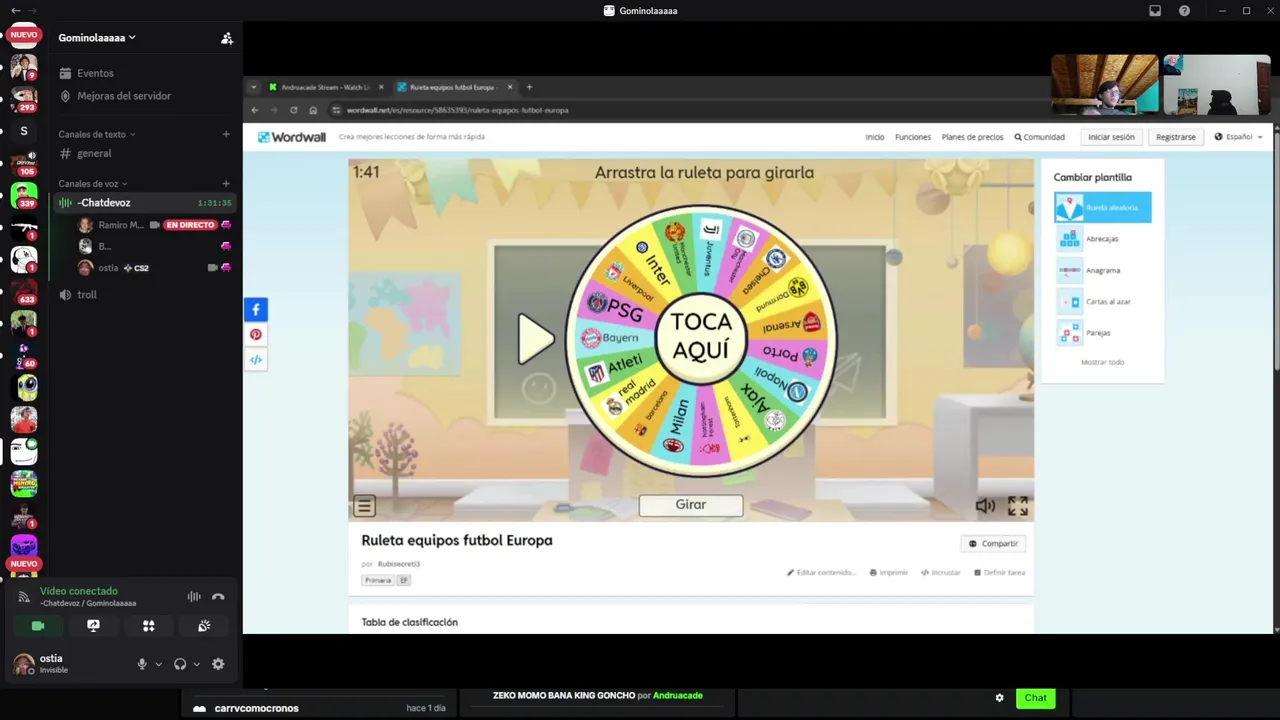Viewport: 1280px width, 720px height.
Task: Share on Facebook side button
Action: 256,310
